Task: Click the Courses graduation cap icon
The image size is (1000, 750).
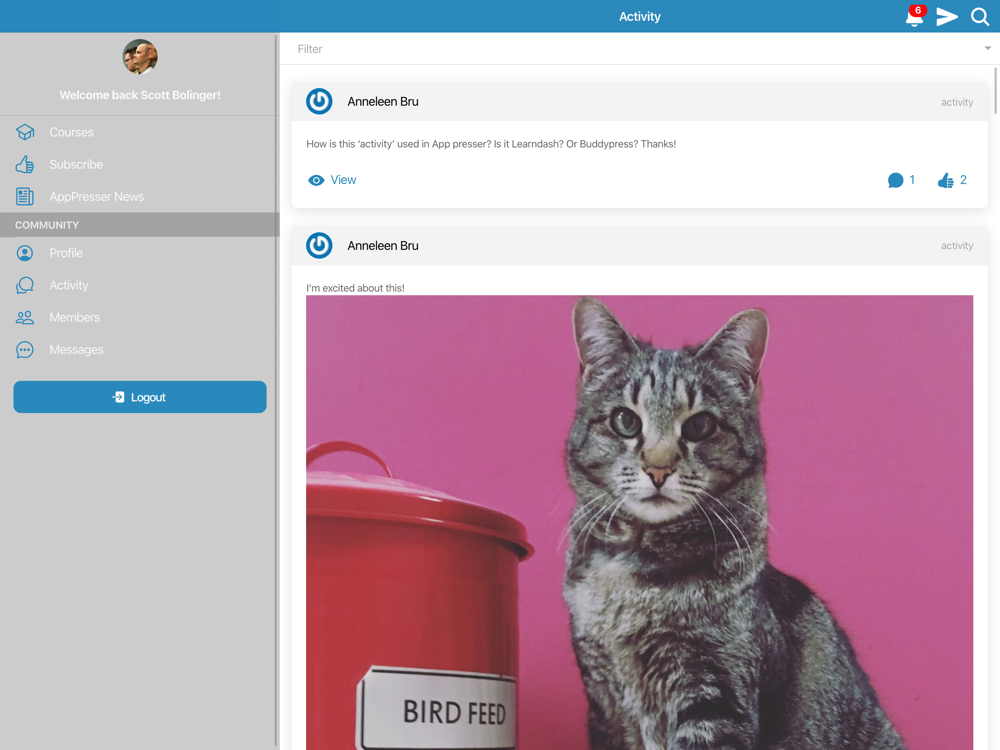Action: tap(25, 132)
